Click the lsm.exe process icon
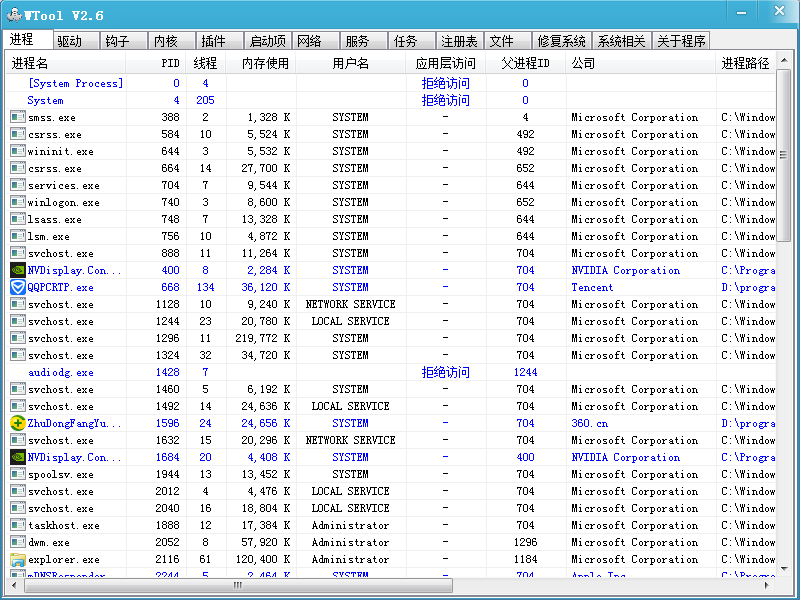The image size is (800, 600). [18, 236]
